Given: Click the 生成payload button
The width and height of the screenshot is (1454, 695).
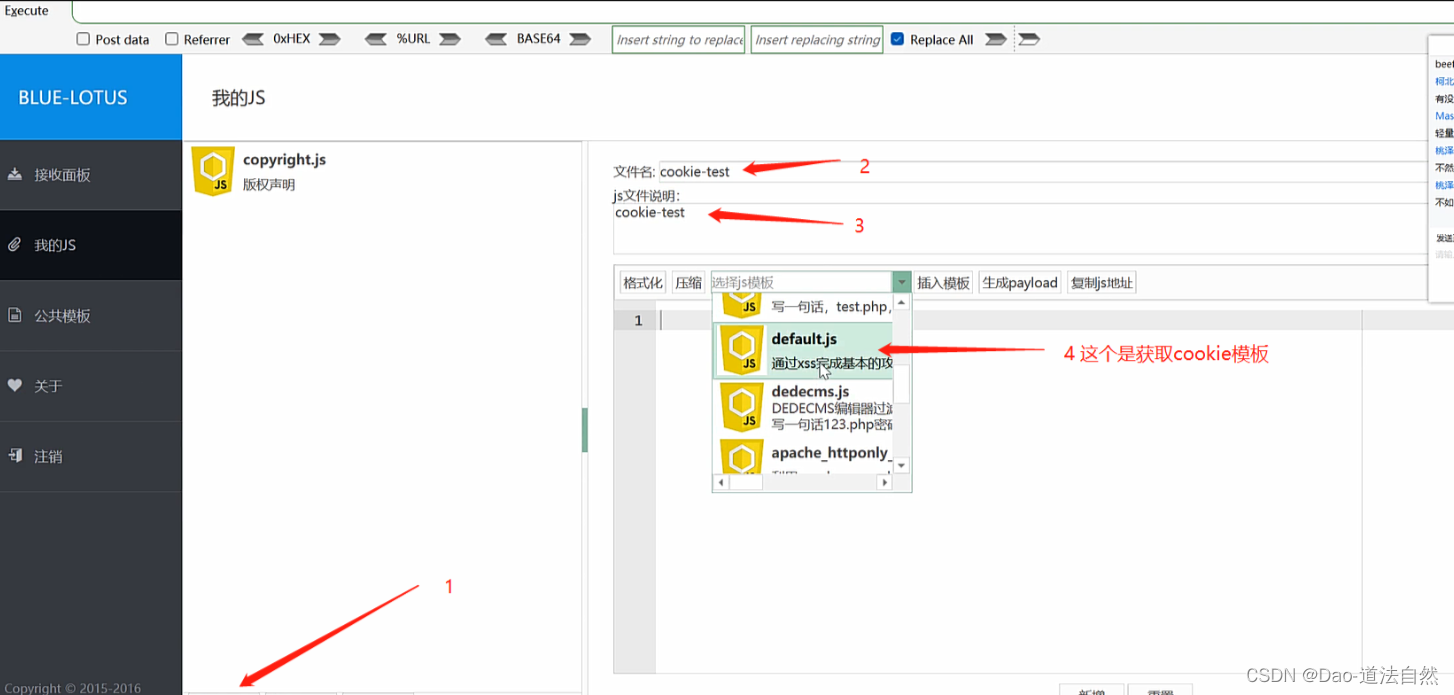Looking at the screenshot, I should pos(1020,283).
